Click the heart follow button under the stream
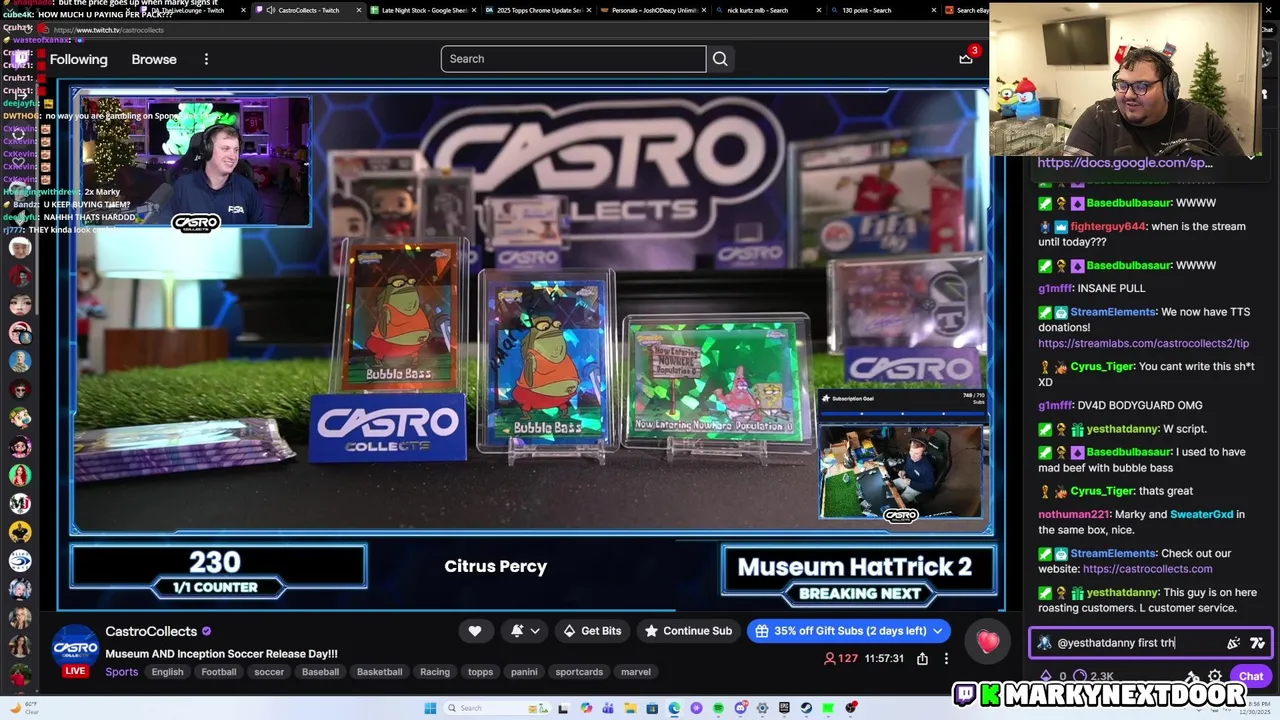This screenshot has width=1280, height=720. click(475, 631)
